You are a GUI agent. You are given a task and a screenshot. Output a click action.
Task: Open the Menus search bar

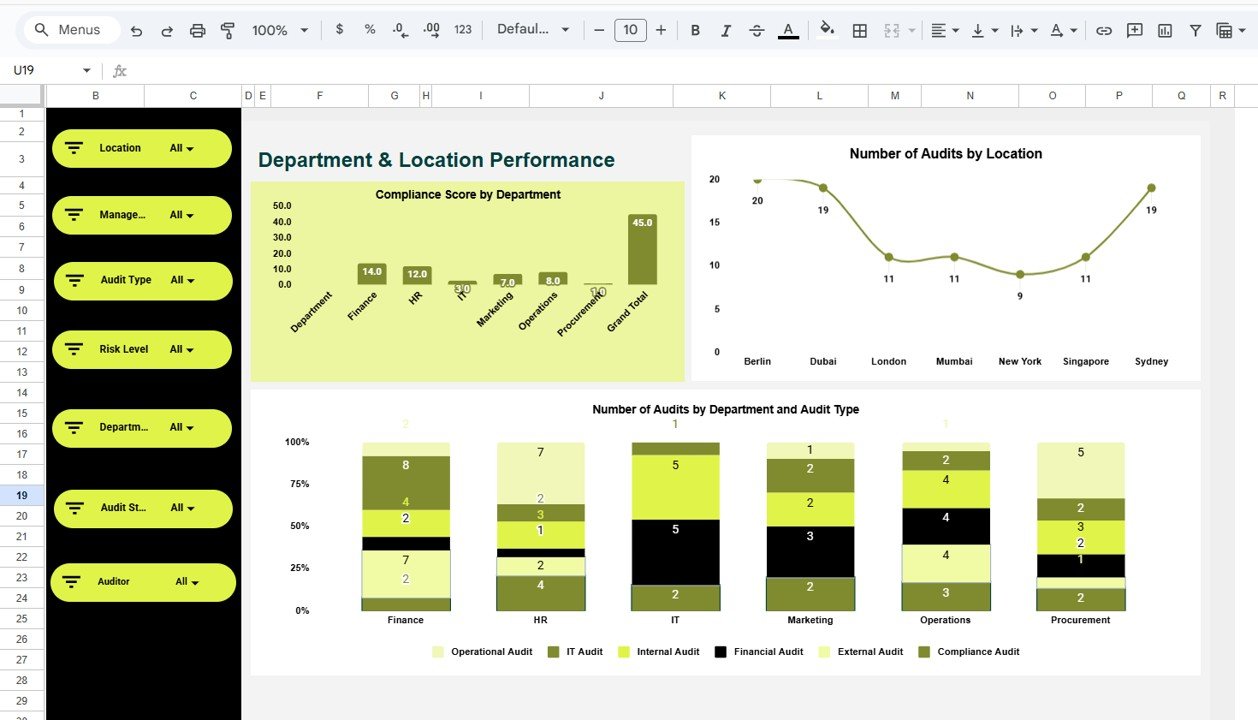point(69,29)
